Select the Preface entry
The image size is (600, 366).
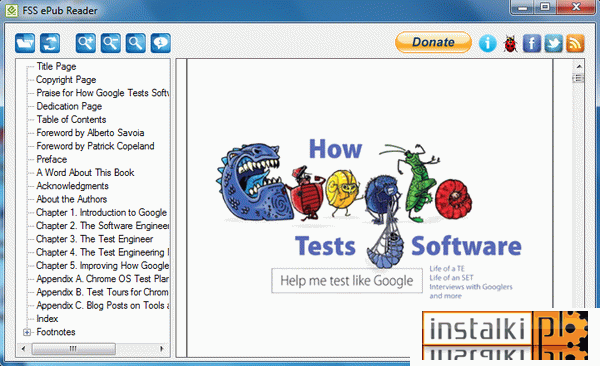click(52, 159)
